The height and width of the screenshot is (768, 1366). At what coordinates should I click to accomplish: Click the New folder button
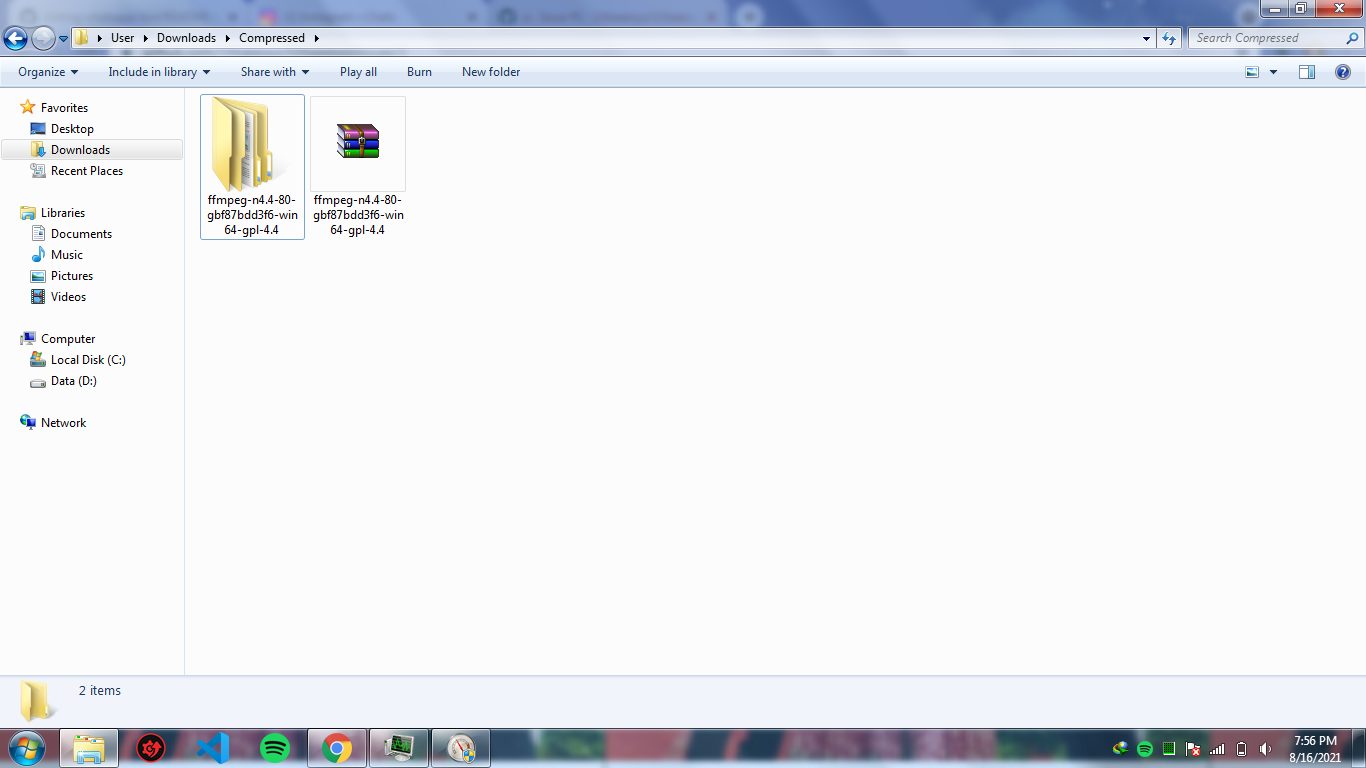[490, 72]
